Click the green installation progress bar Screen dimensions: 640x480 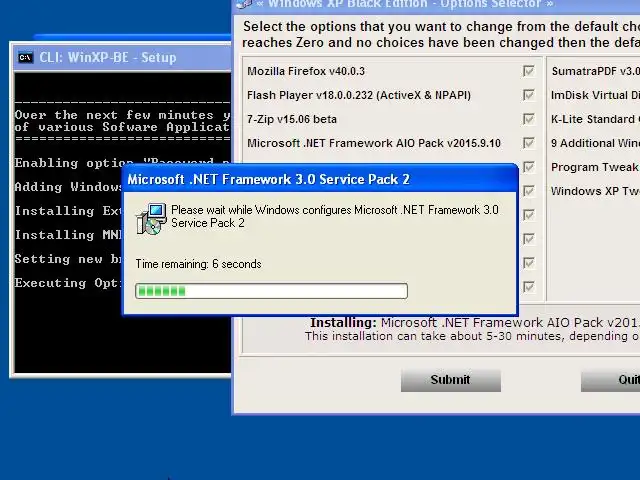click(x=271, y=291)
